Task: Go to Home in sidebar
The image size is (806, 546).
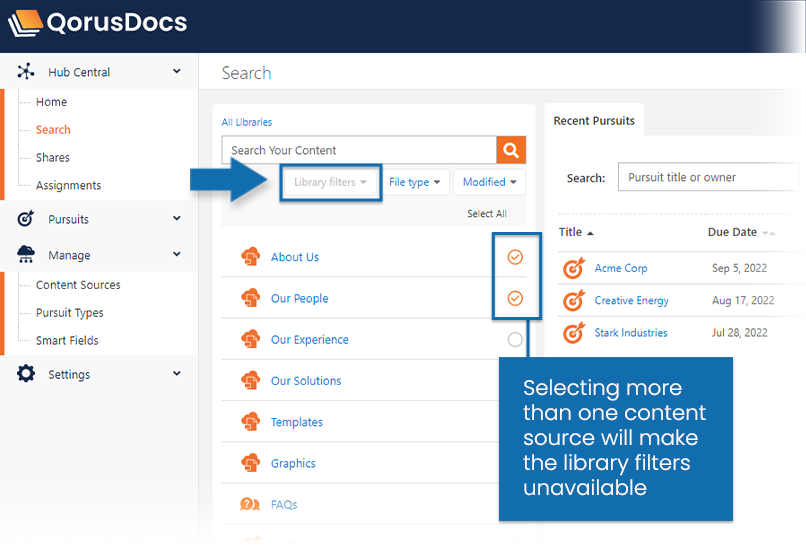Action: coord(51,102)
